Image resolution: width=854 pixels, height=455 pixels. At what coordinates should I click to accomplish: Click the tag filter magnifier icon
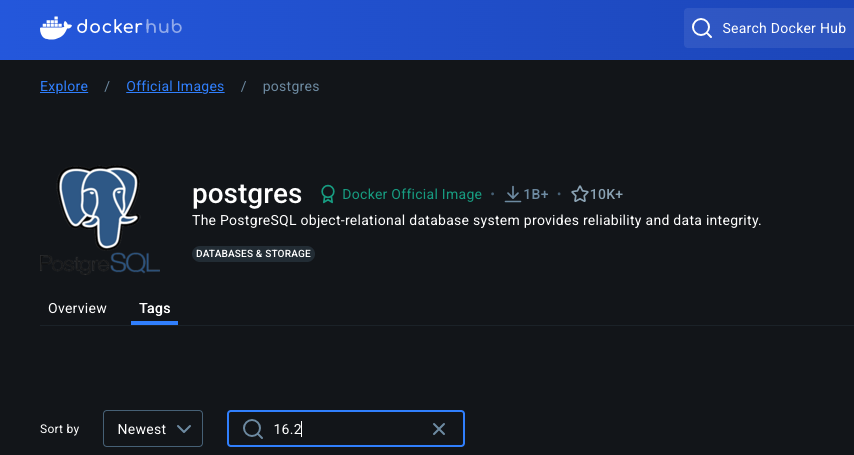tap(253, 429)
